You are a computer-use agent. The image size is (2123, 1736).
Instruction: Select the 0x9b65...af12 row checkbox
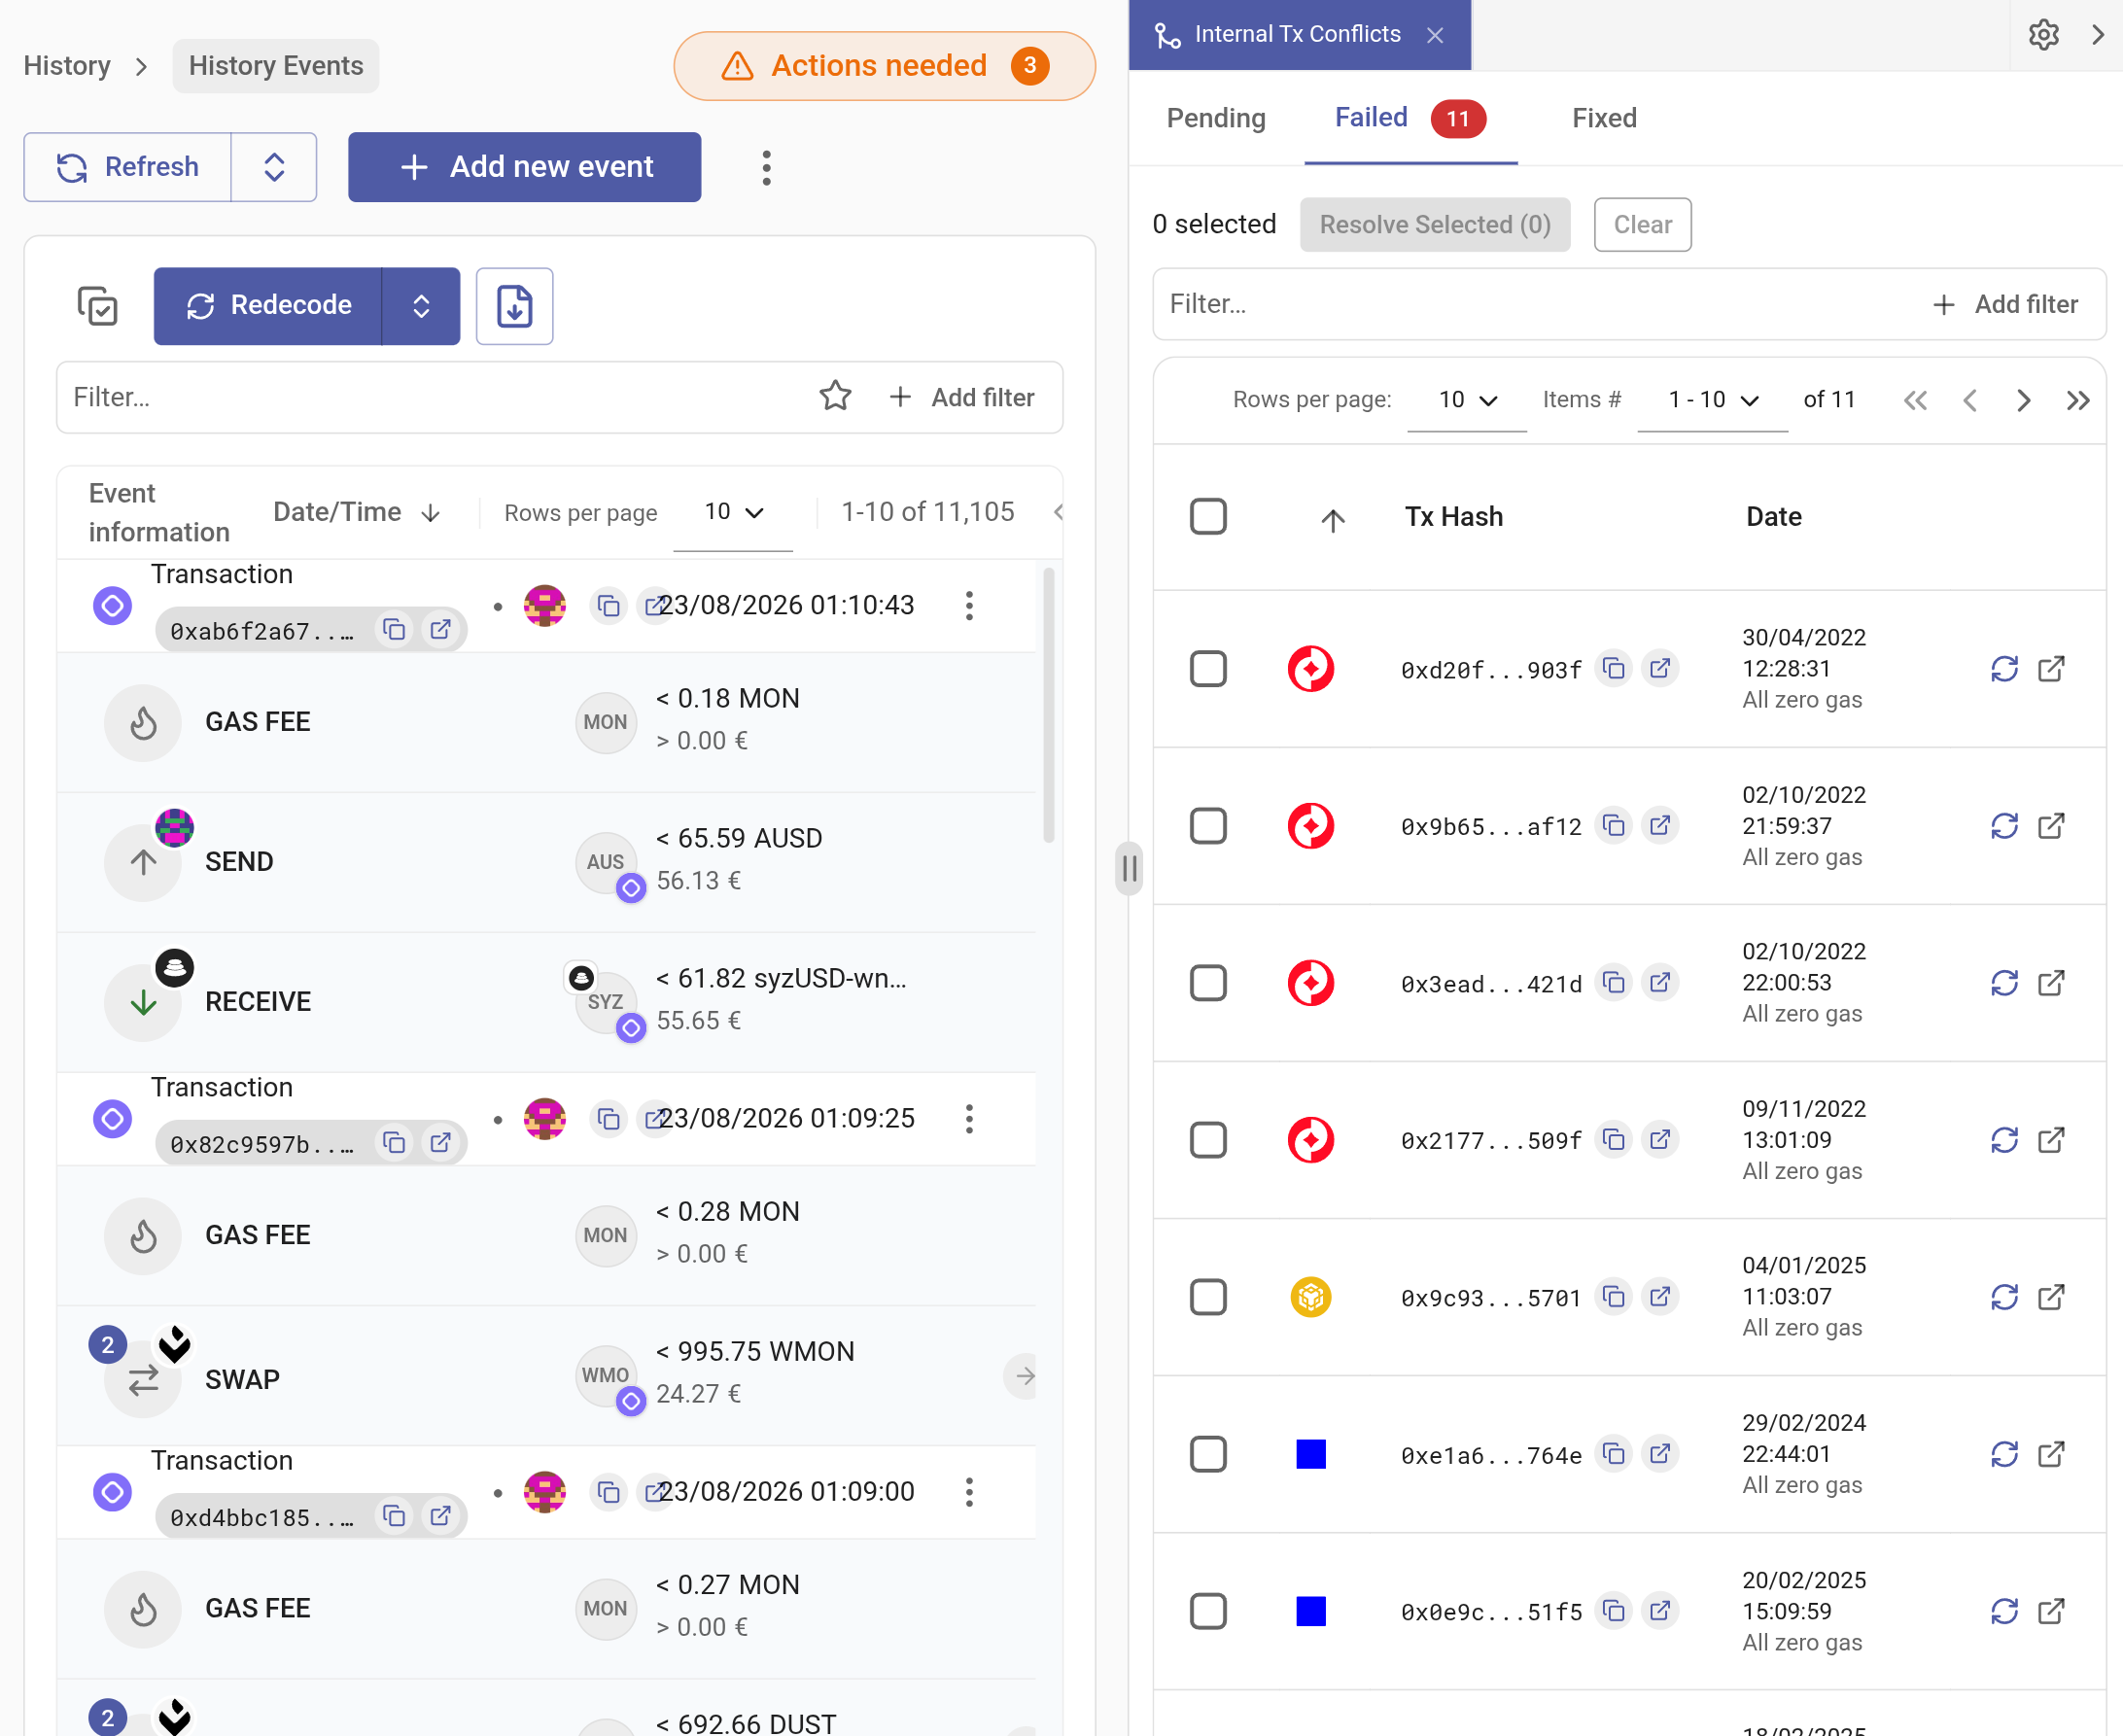(1208, 826)
